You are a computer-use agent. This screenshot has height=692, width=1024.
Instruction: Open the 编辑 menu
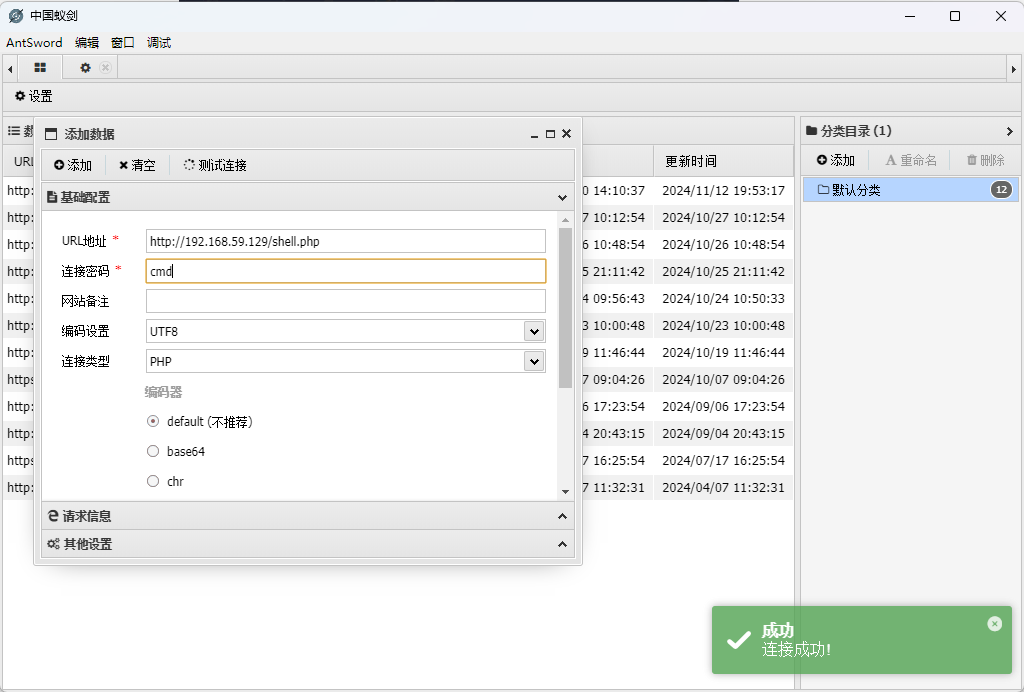pos(87,42)
